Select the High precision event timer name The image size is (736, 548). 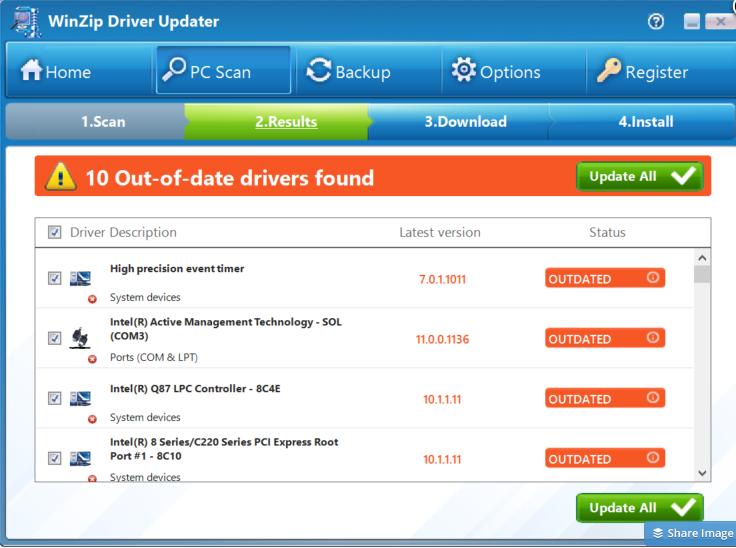tap(177, 269)
